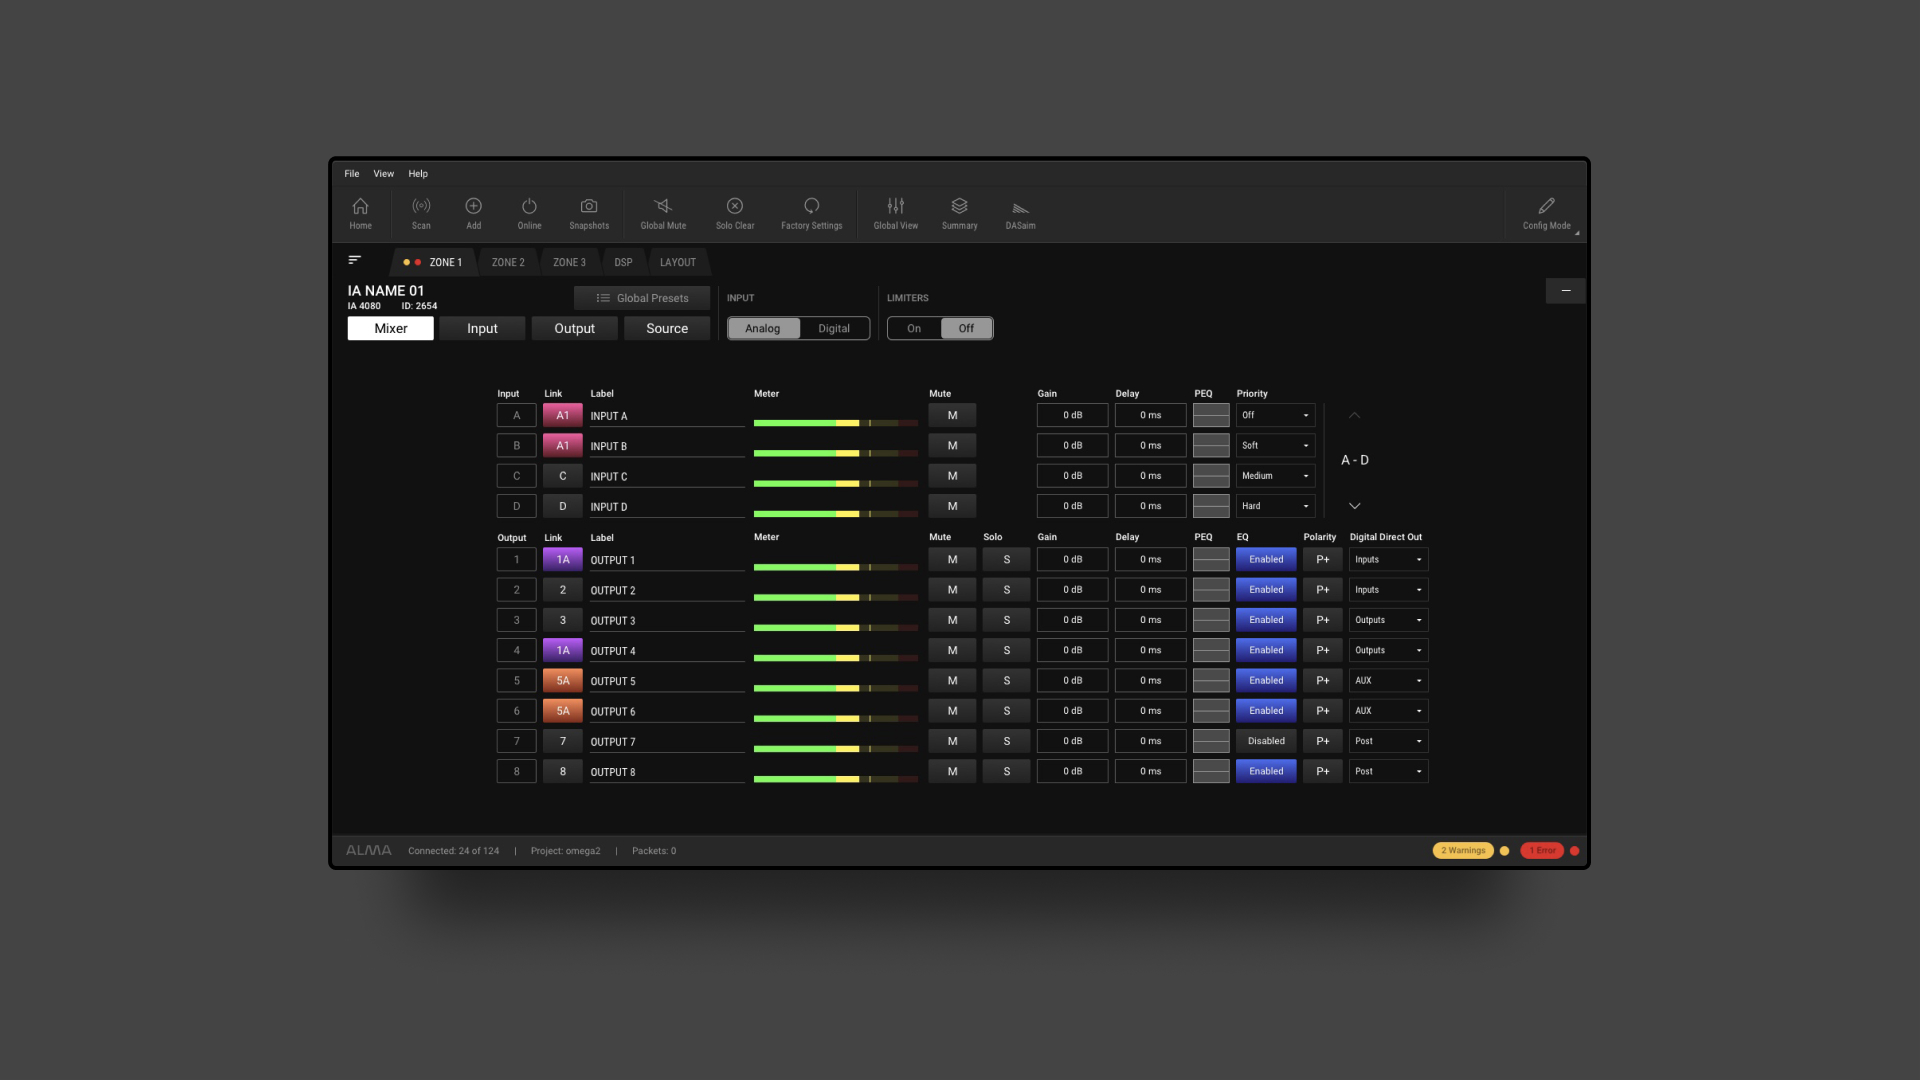
Task: Open Global View faders icon
Action: (895, 212)
